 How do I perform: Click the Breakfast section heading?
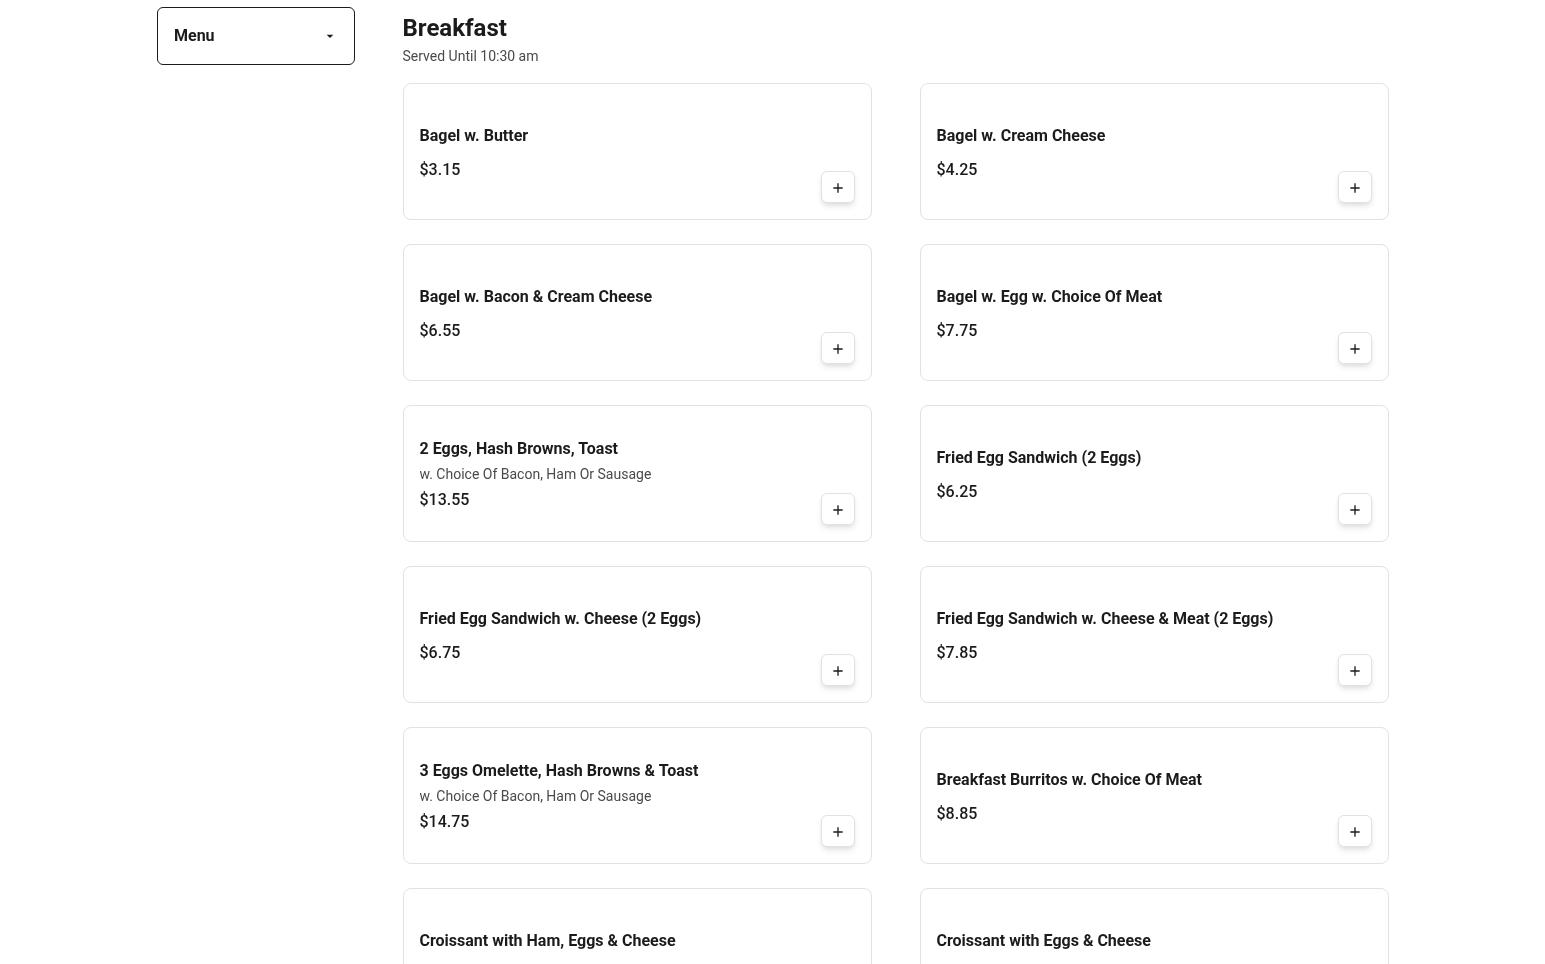454,28
